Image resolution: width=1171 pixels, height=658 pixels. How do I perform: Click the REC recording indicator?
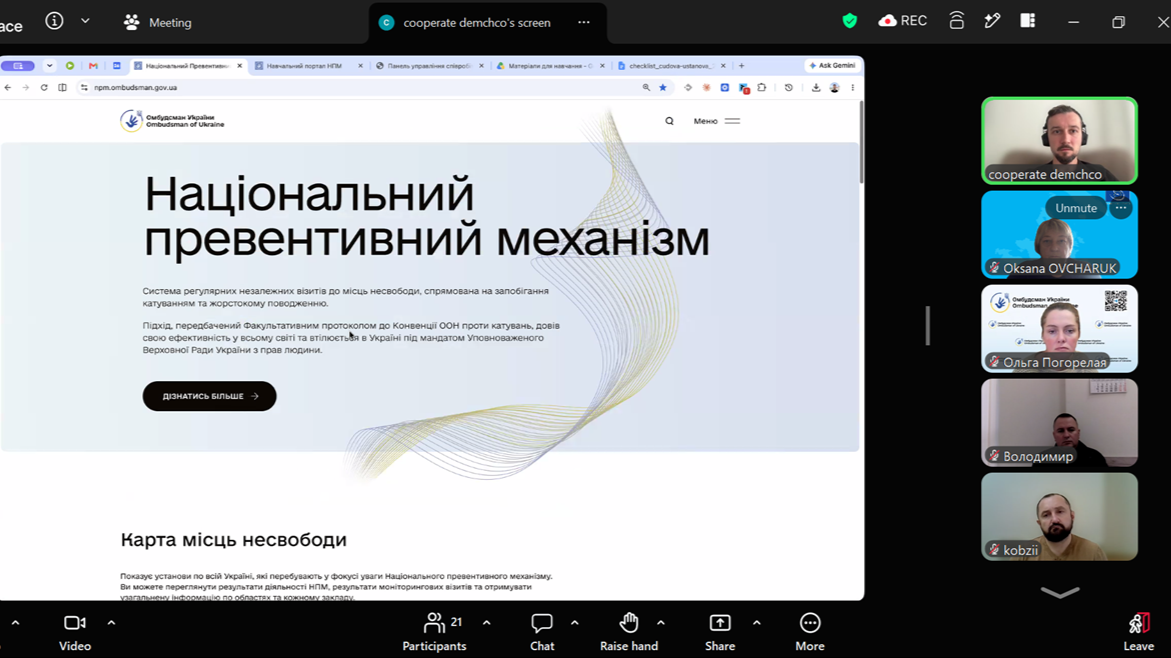pos(903,21)
